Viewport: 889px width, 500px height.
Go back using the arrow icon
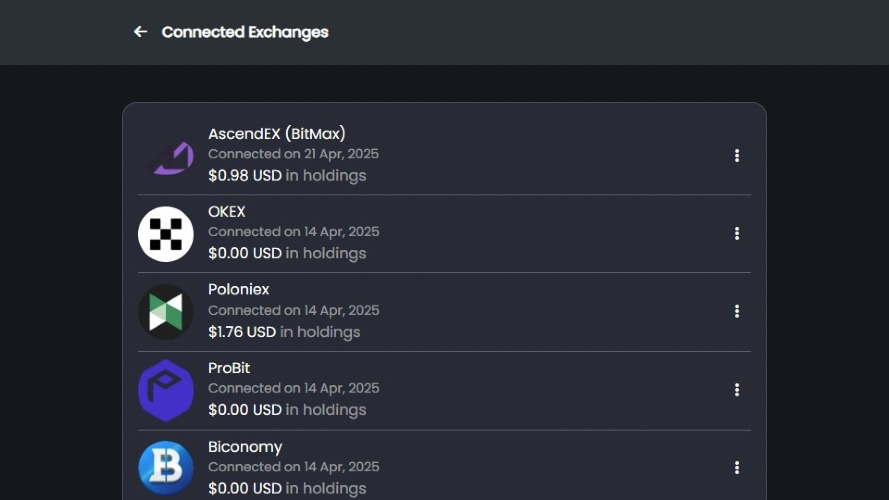140,32
